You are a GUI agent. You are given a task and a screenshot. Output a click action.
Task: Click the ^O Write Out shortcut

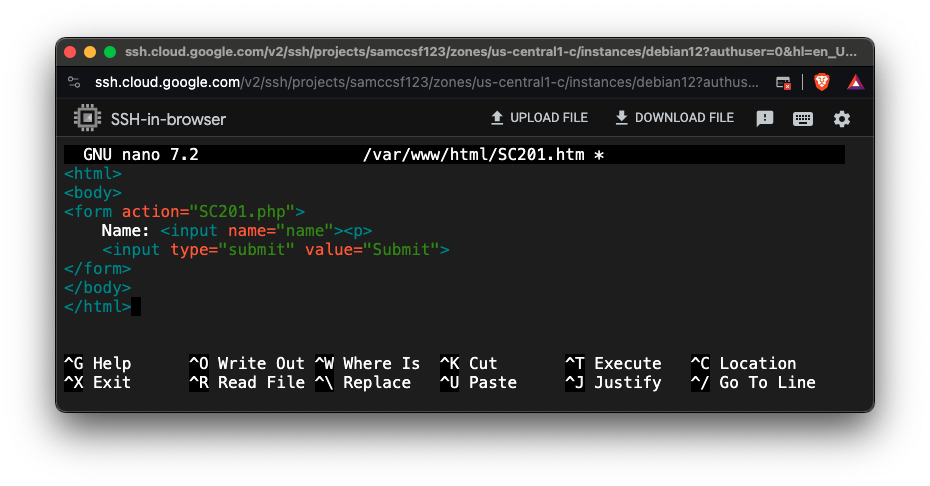tap(247, 363)
